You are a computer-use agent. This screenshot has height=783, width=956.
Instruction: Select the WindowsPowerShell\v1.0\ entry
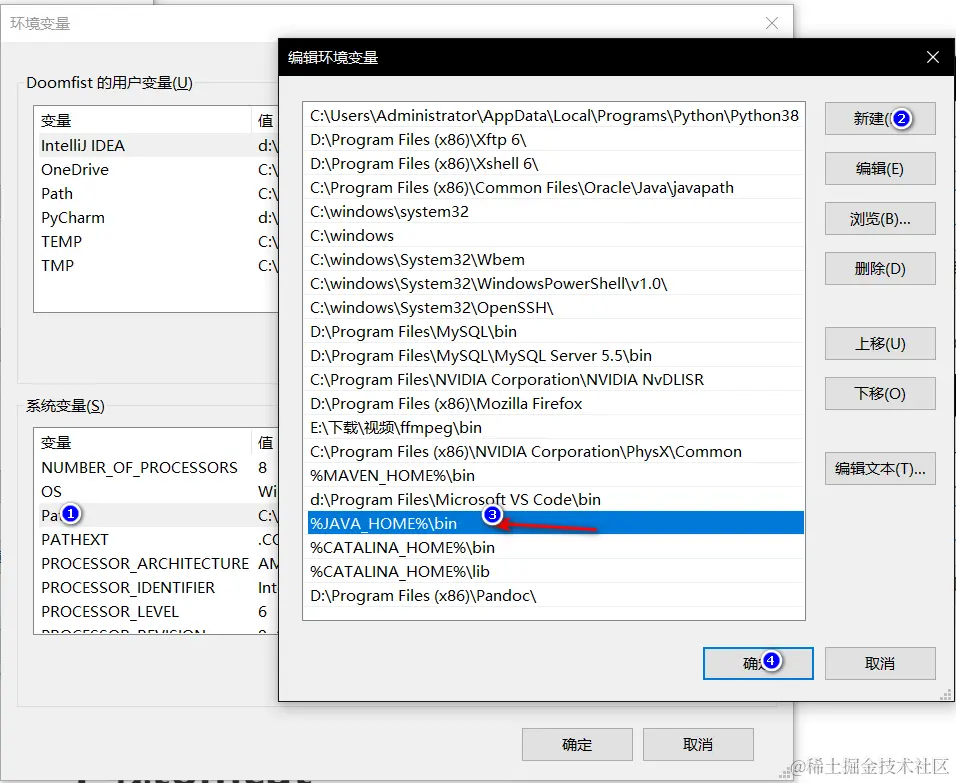554,284
